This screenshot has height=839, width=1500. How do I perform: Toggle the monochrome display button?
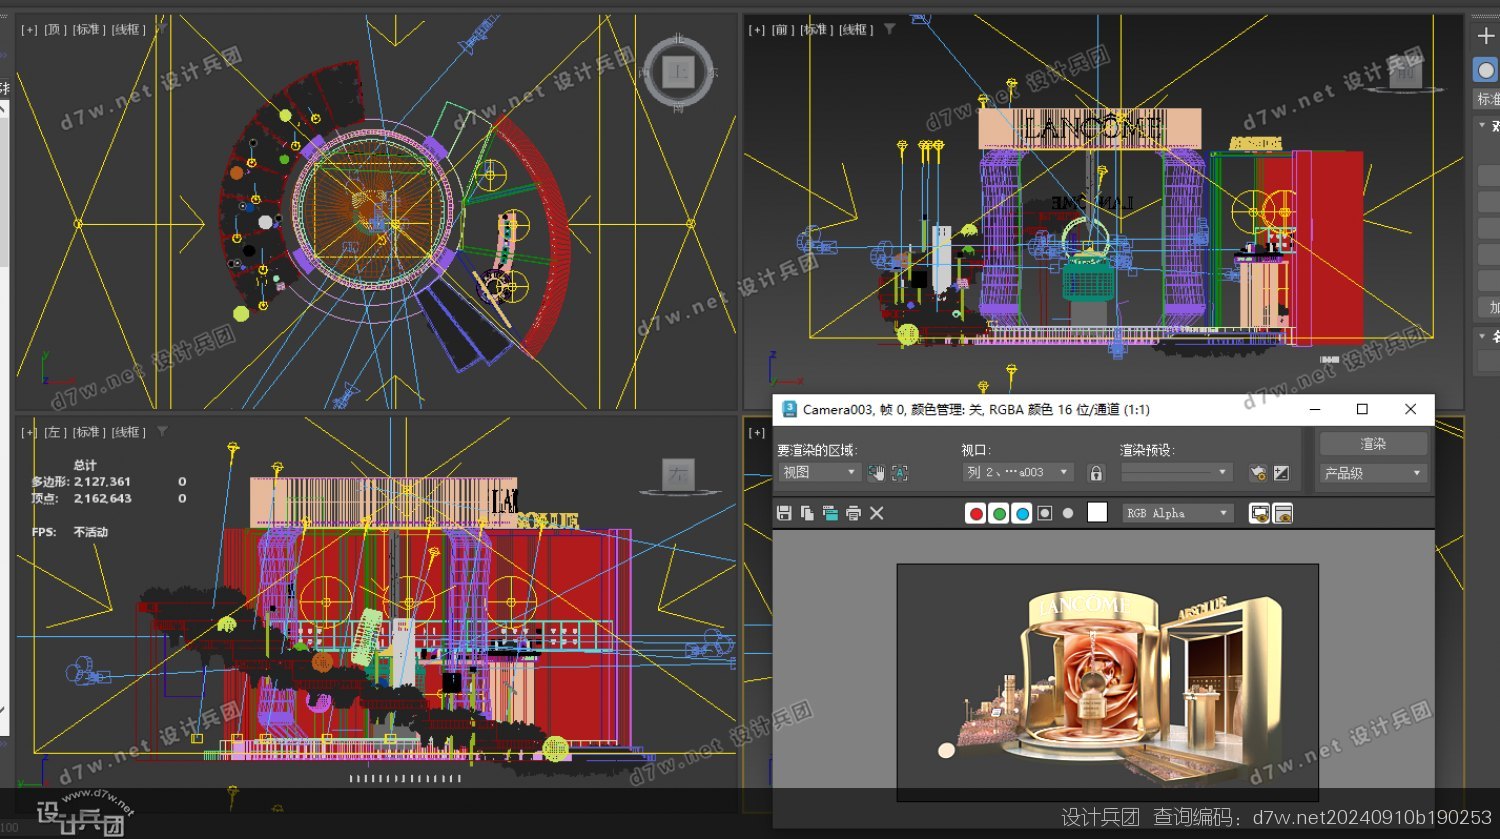pos(1068,513)
